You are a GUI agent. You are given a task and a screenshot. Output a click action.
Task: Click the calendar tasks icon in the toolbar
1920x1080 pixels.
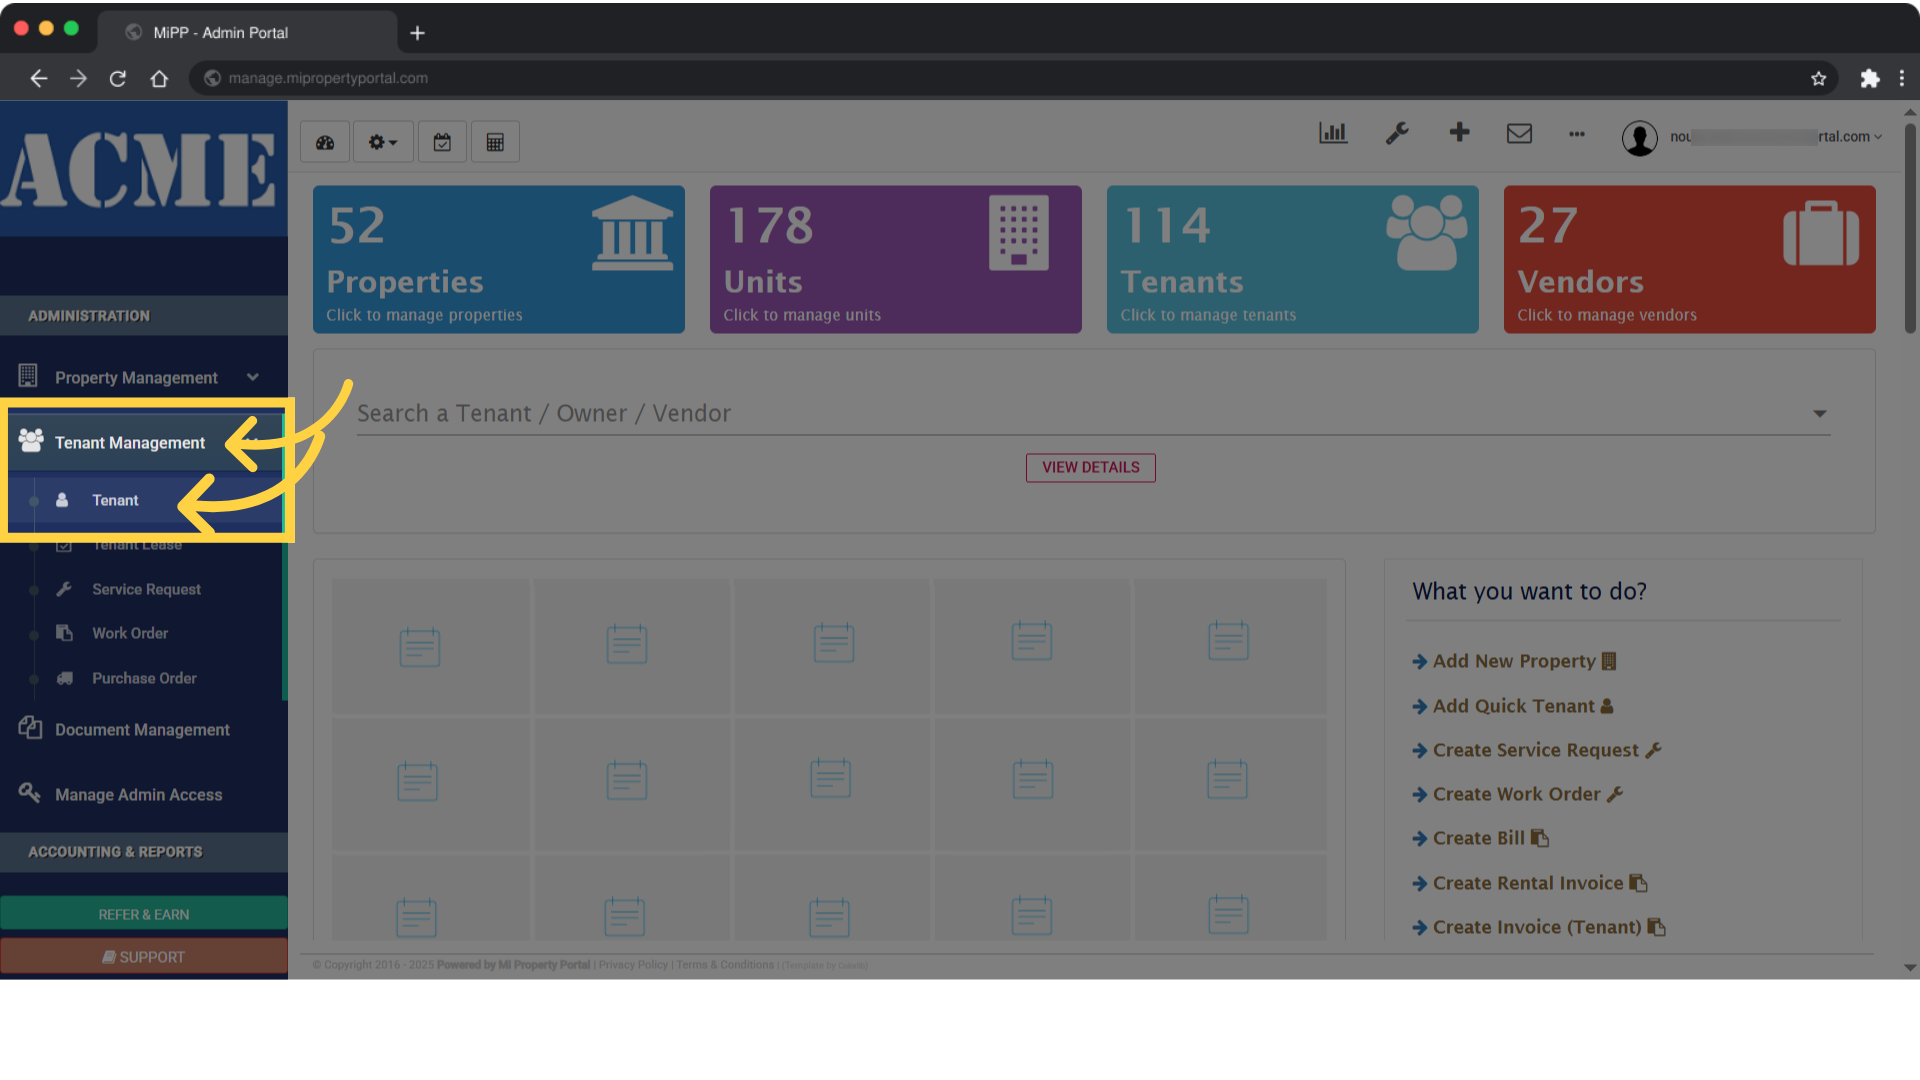coord(442,141)
